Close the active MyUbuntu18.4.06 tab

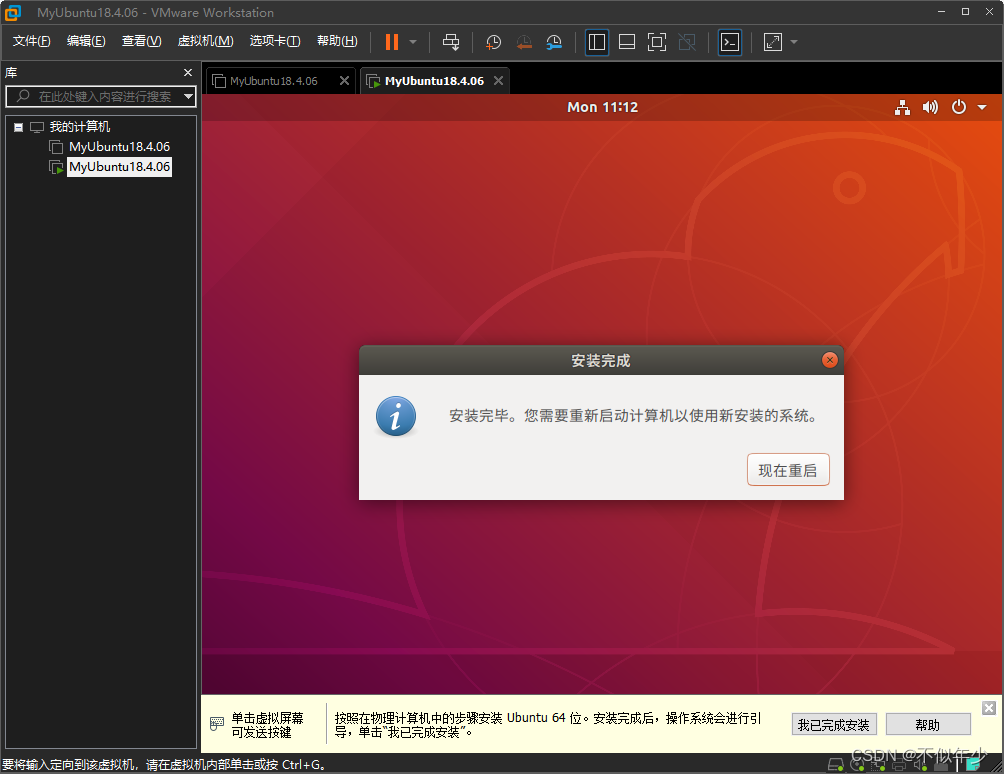pos(498,81)
